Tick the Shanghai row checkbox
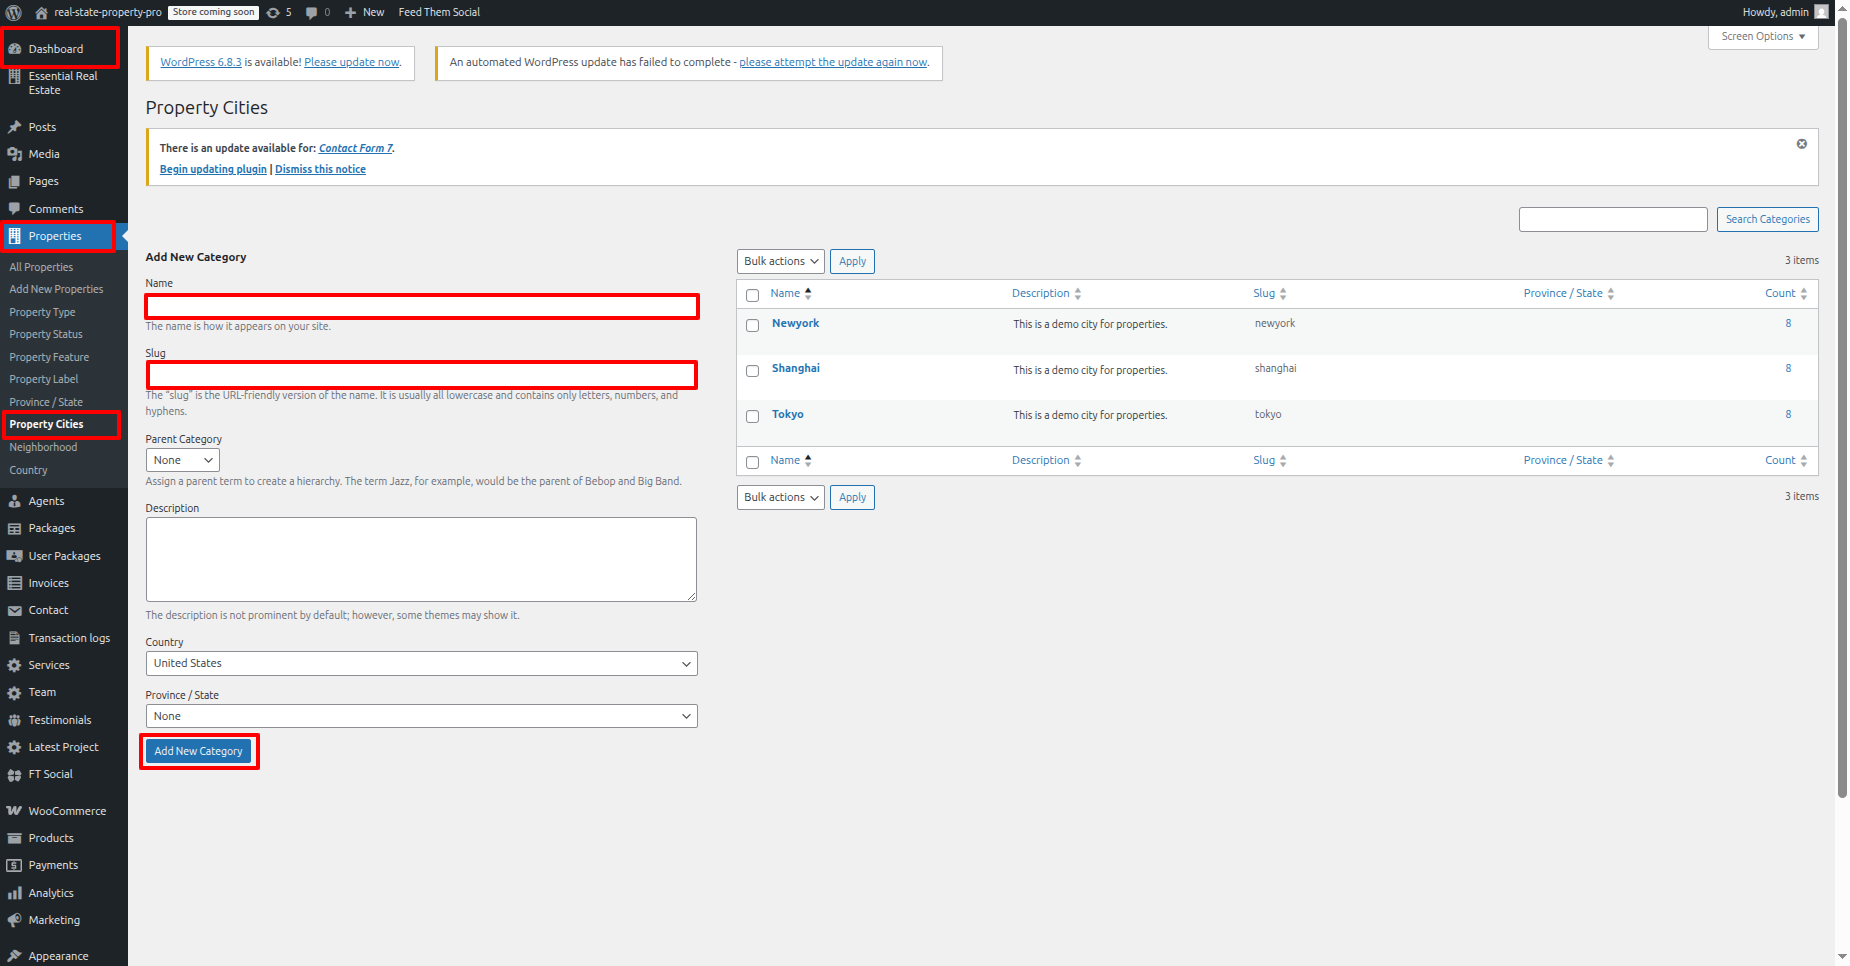Viewport: 1850px width, 966px height. pyautogui.click(x=753, y=371)
